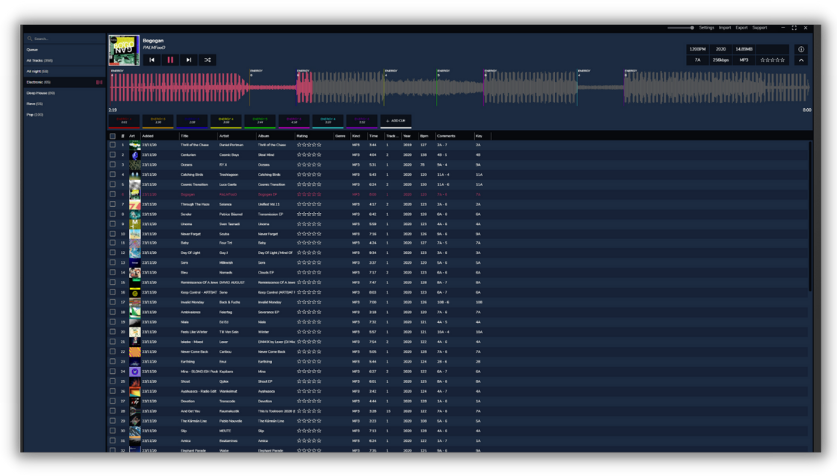Open the Import menu
The height and width of the screenshot is (476, 837).
tap(725, 28)
